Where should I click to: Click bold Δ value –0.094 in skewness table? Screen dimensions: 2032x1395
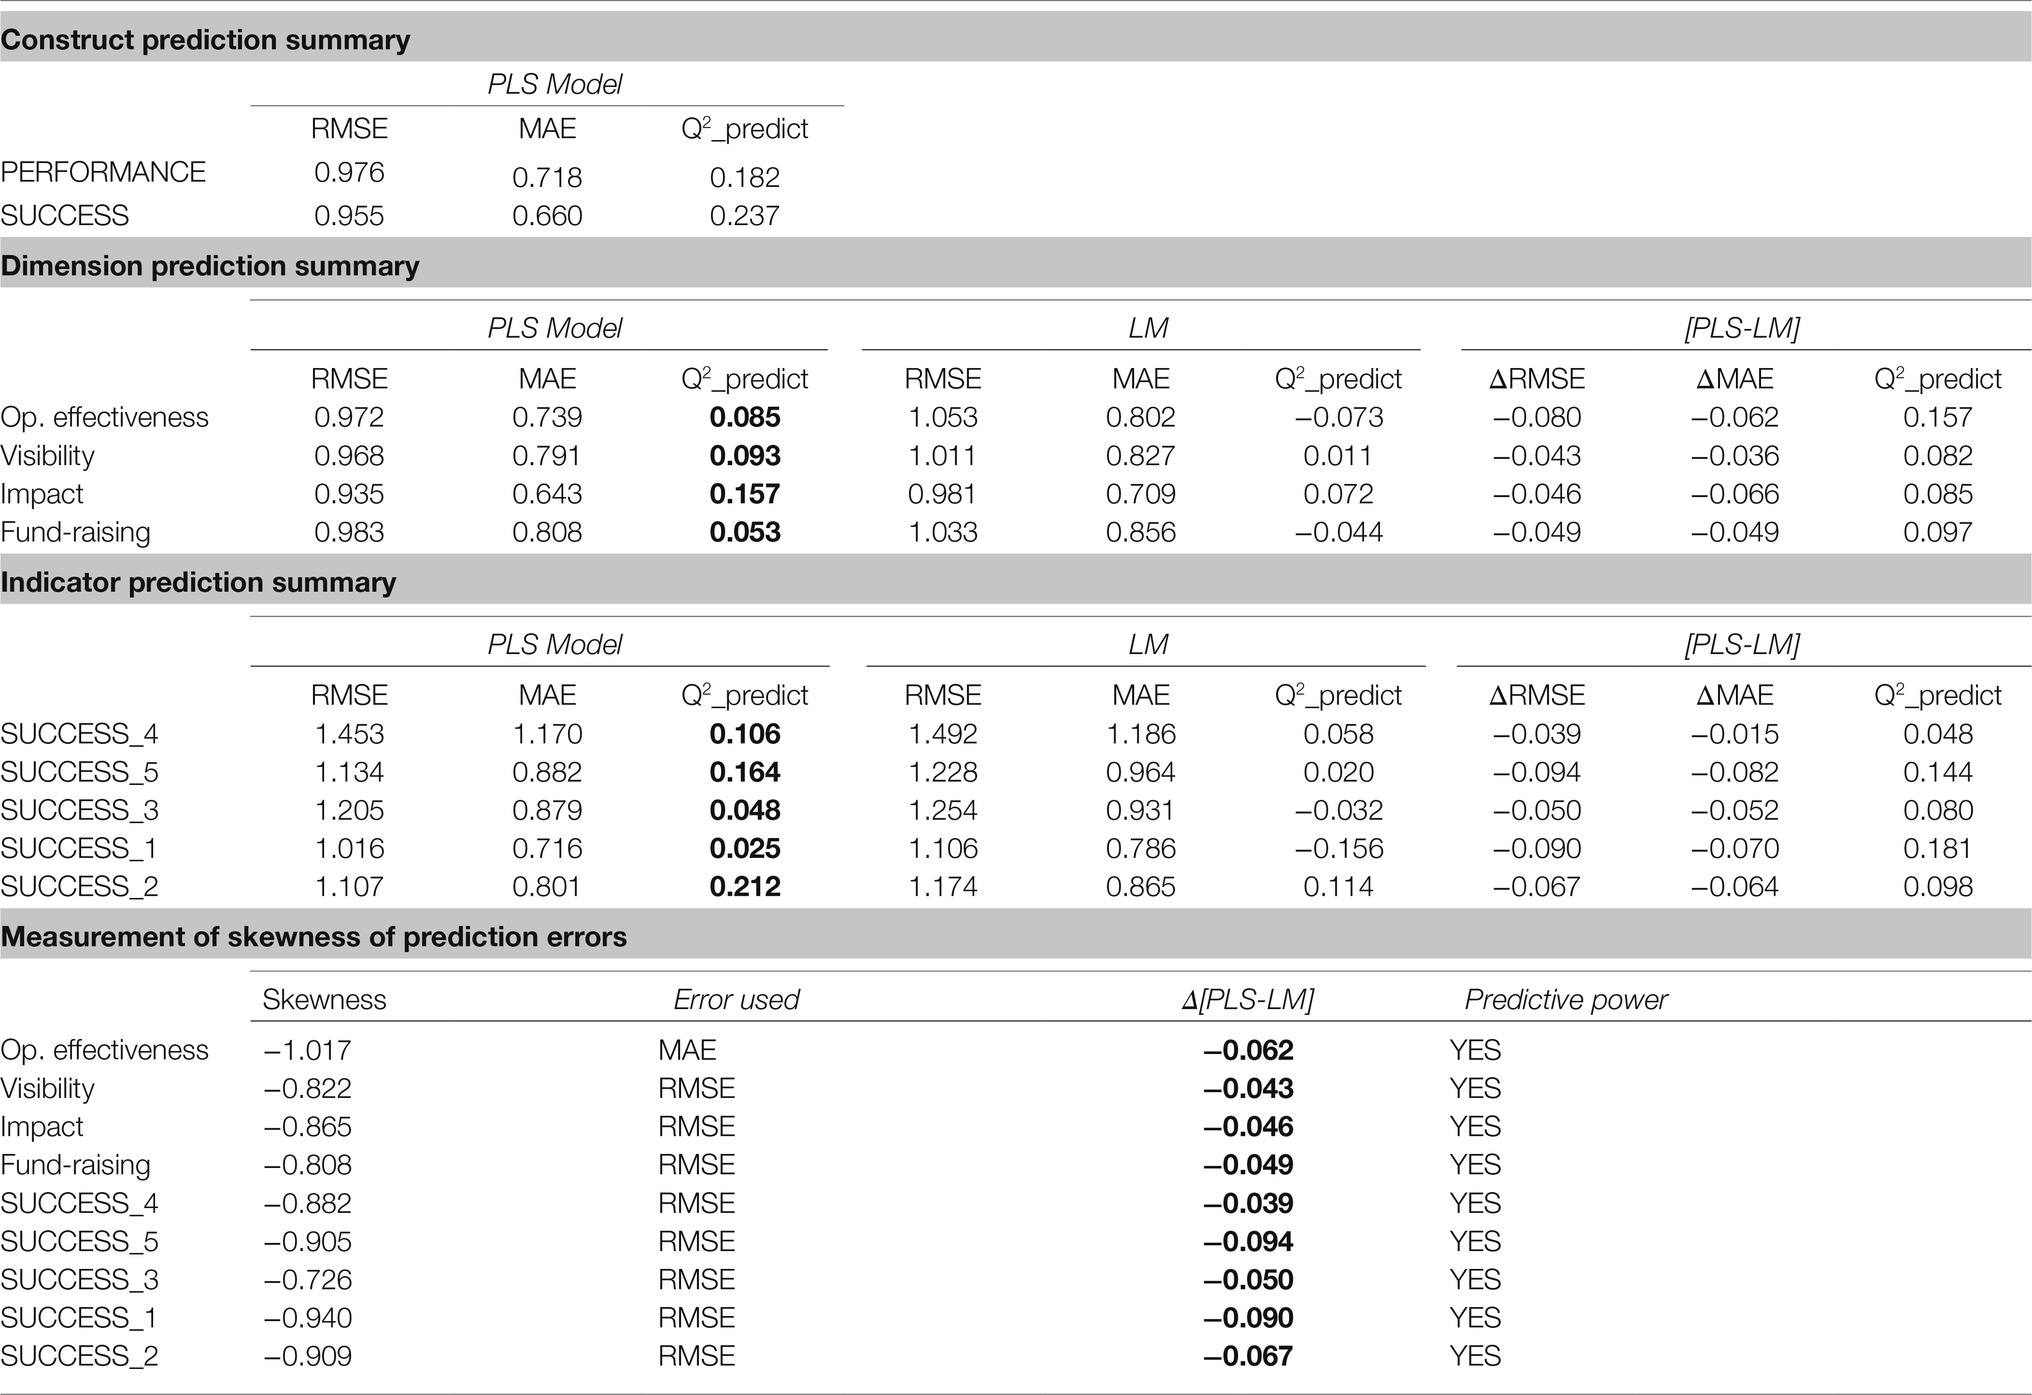[x=1248, y=1241]
